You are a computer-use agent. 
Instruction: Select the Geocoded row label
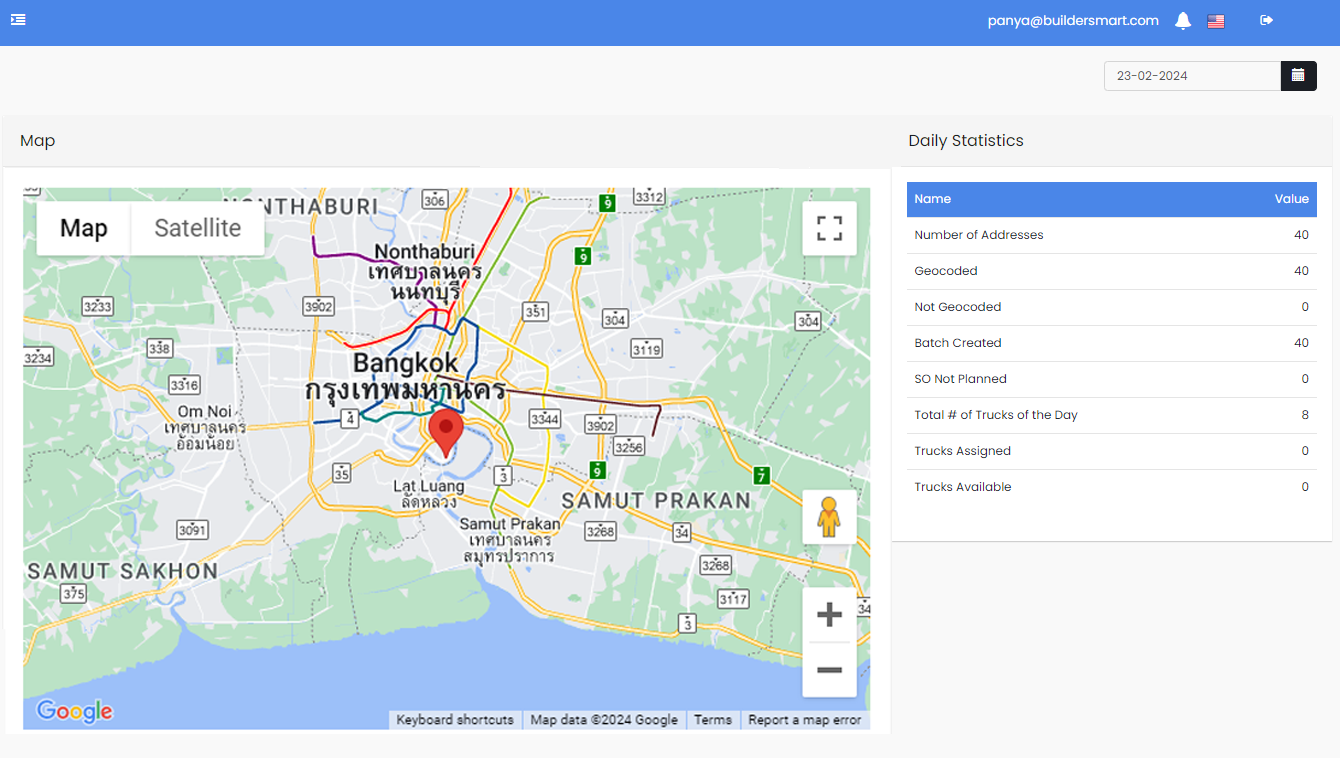pos(946,271)
